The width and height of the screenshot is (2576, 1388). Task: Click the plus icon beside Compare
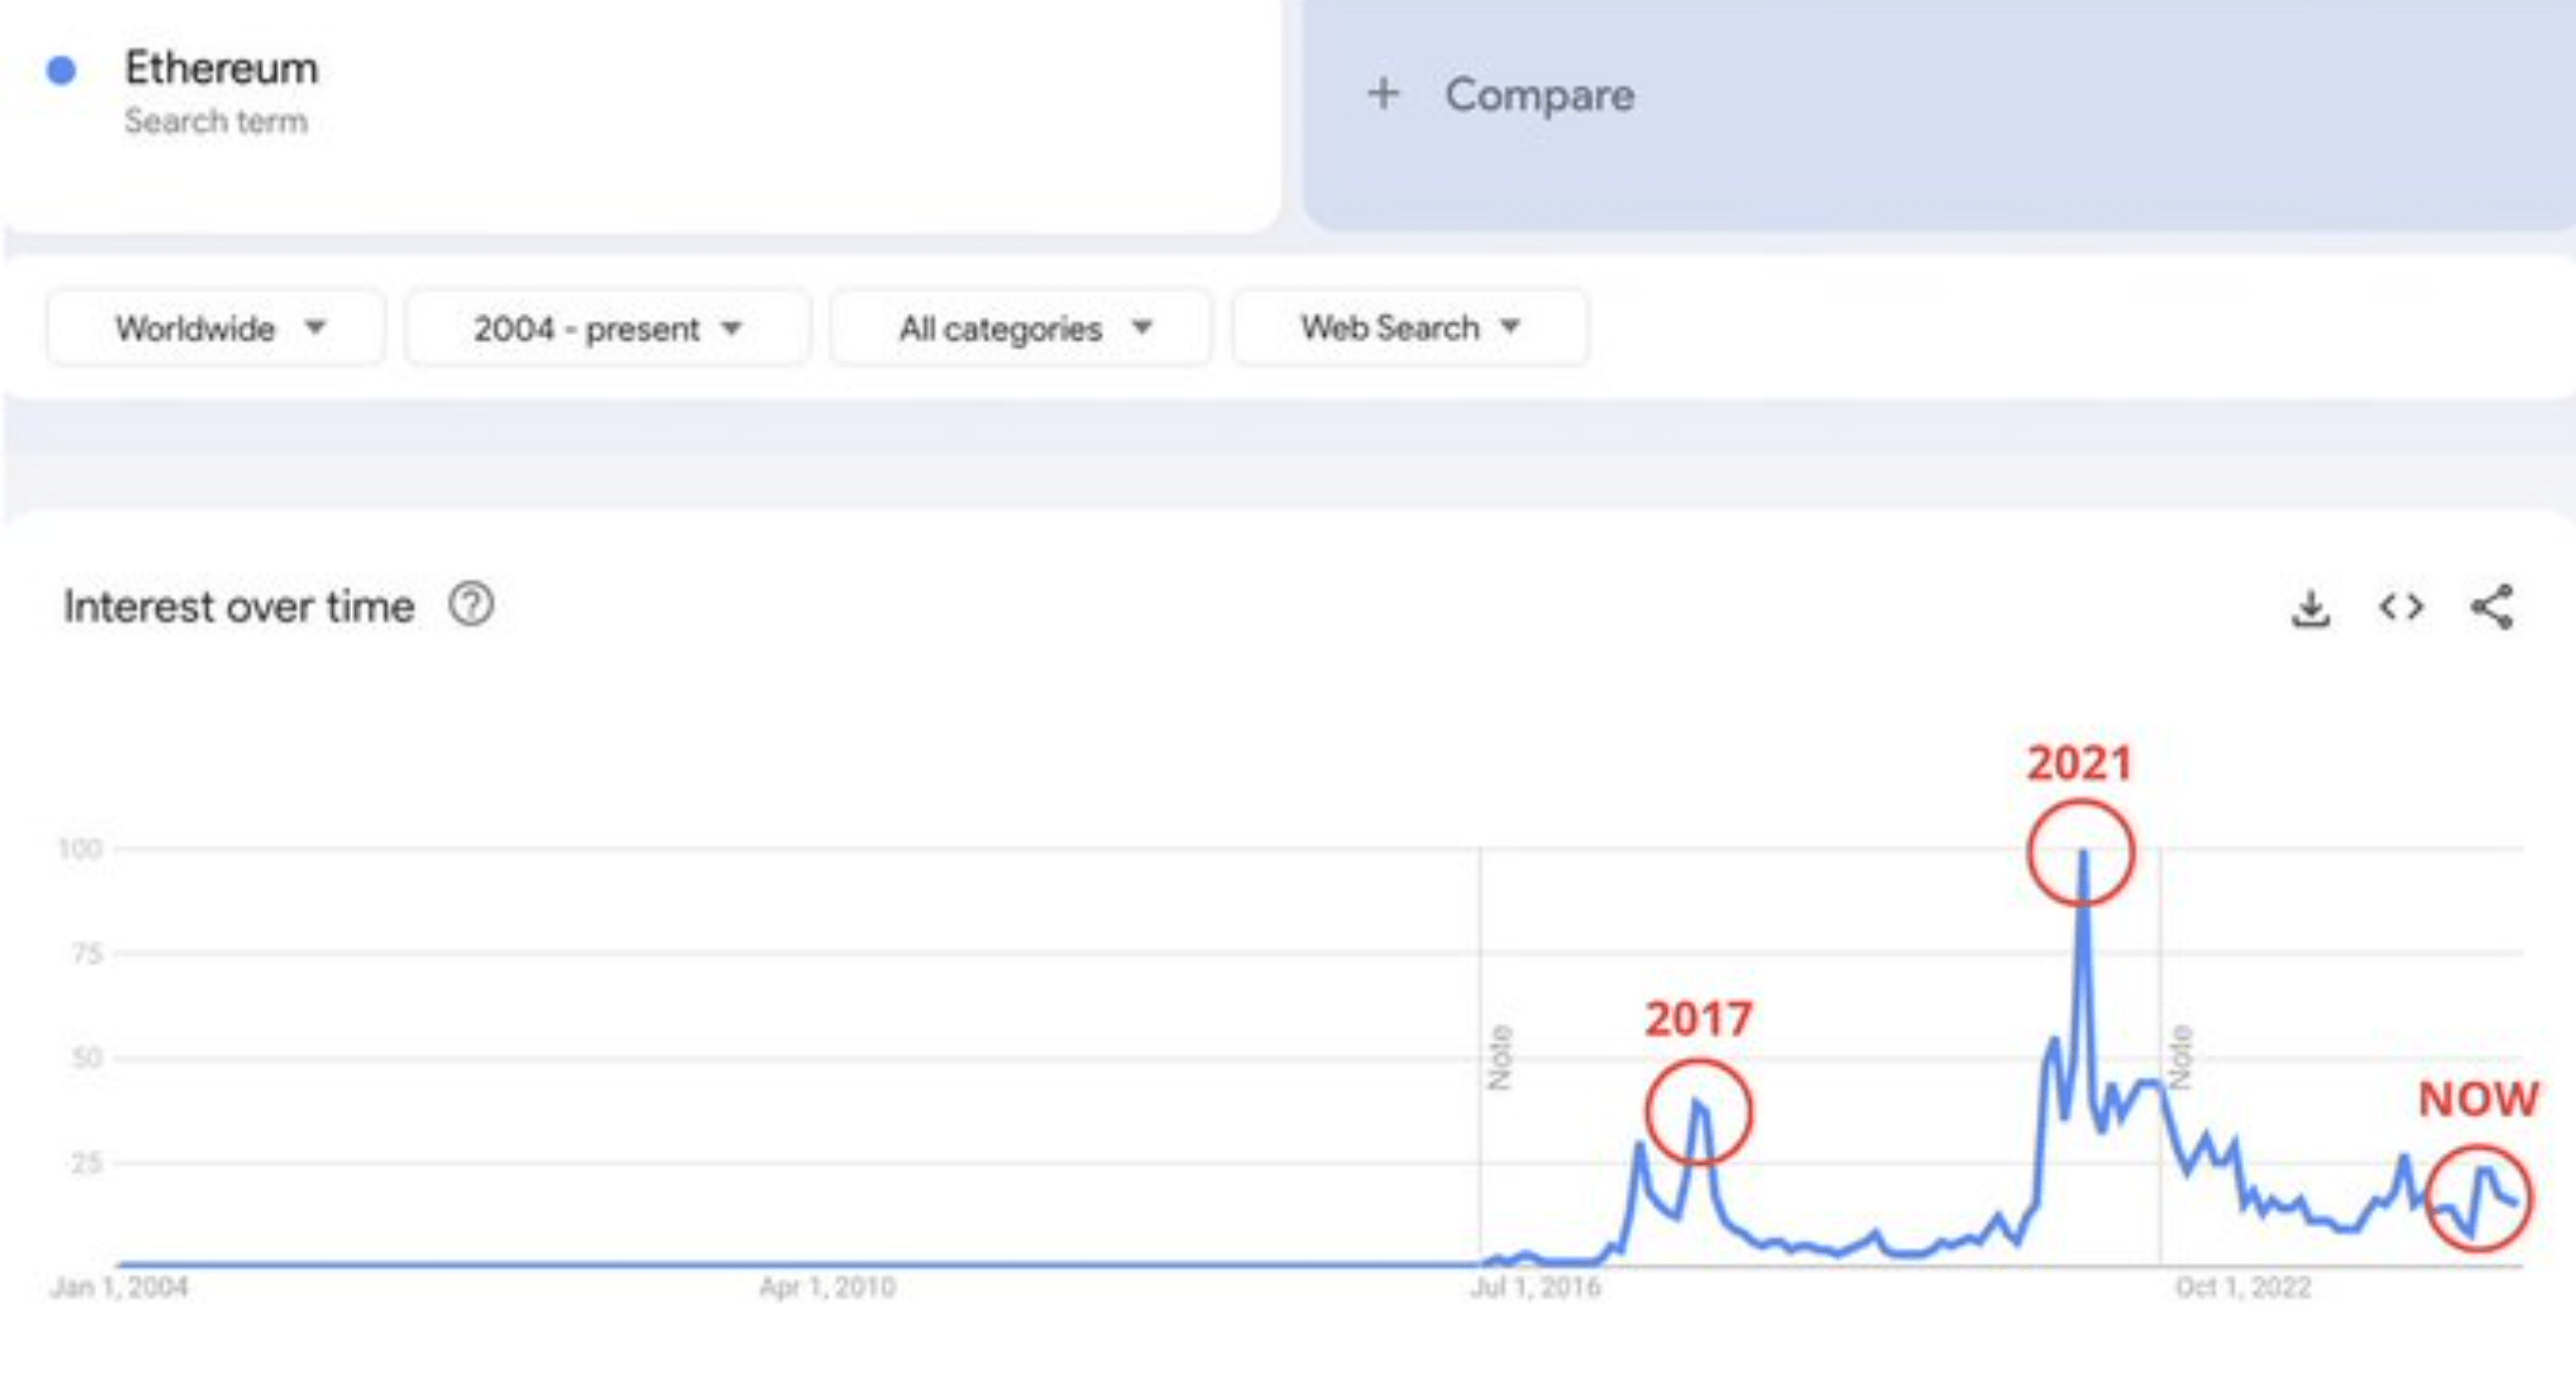(x=1384, y=94)
